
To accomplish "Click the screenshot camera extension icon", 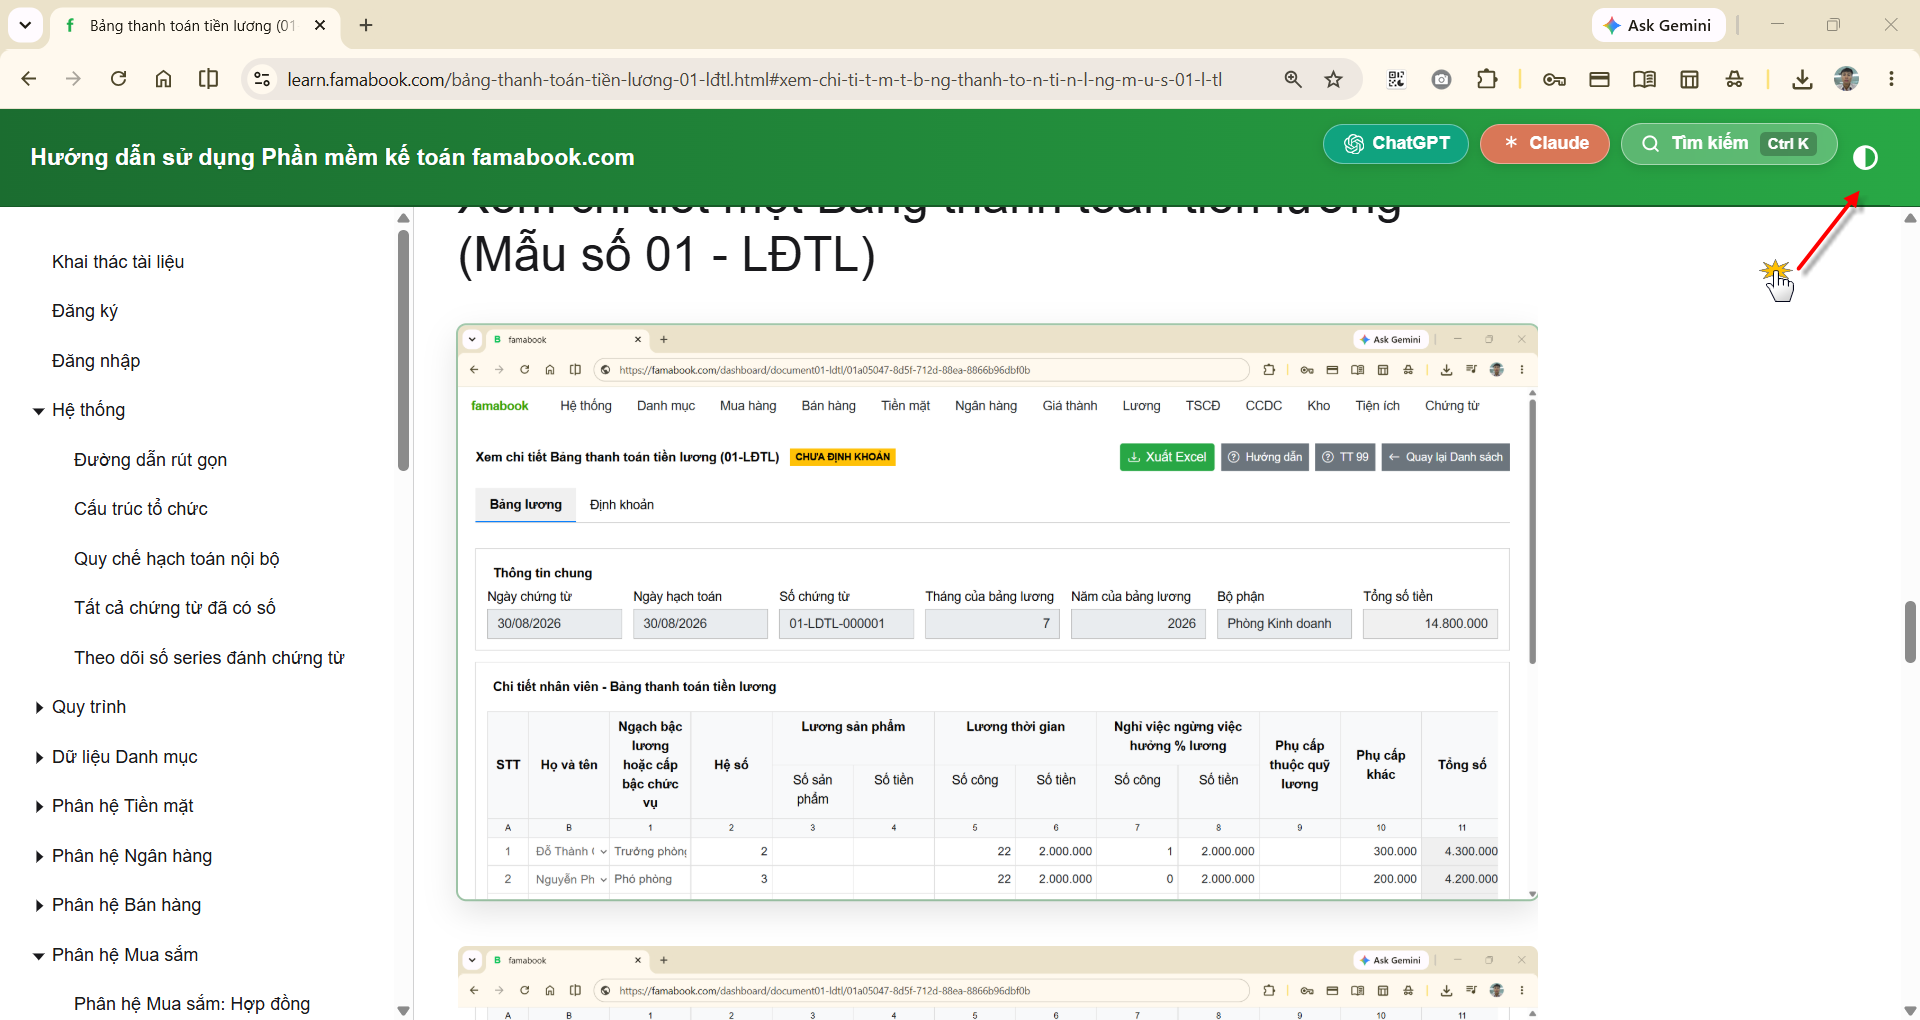I will (1441, 79).
